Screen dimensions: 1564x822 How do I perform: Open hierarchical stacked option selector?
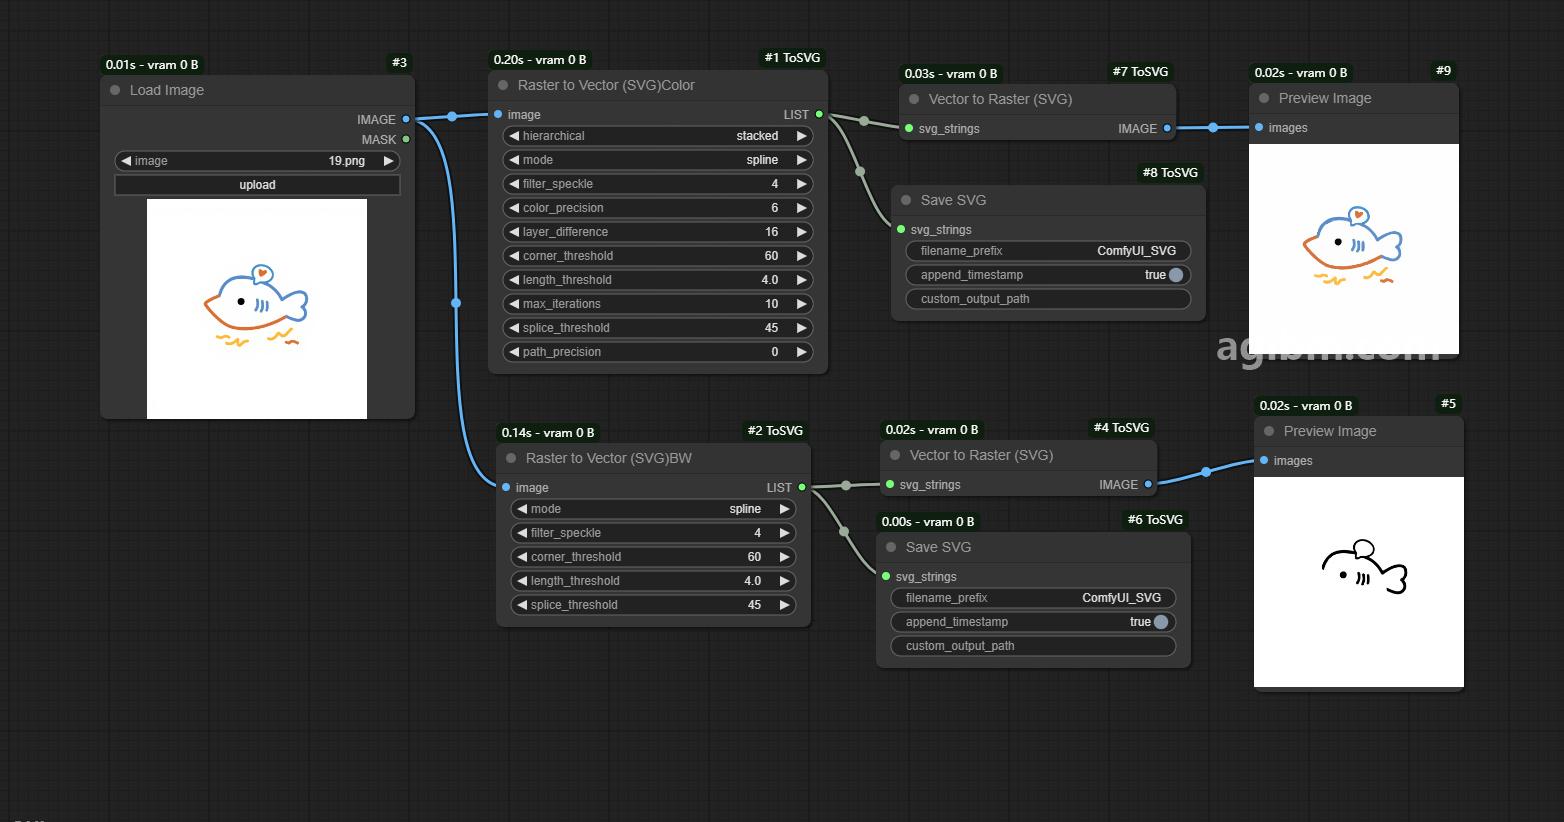[658, 136]
